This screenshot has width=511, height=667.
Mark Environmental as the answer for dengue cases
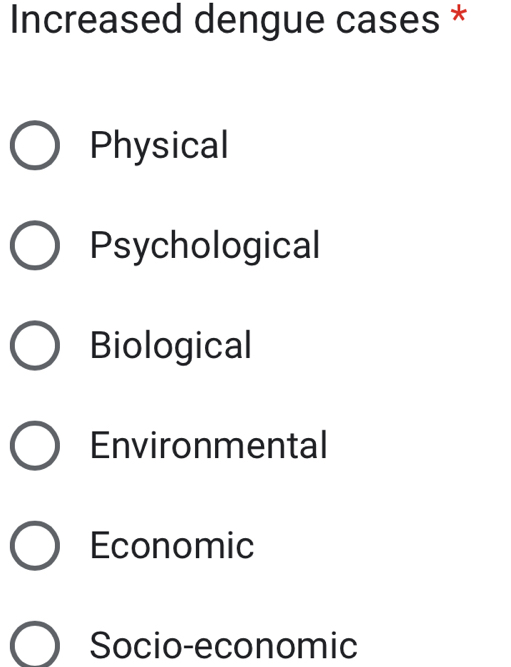[x=35, y=446]
